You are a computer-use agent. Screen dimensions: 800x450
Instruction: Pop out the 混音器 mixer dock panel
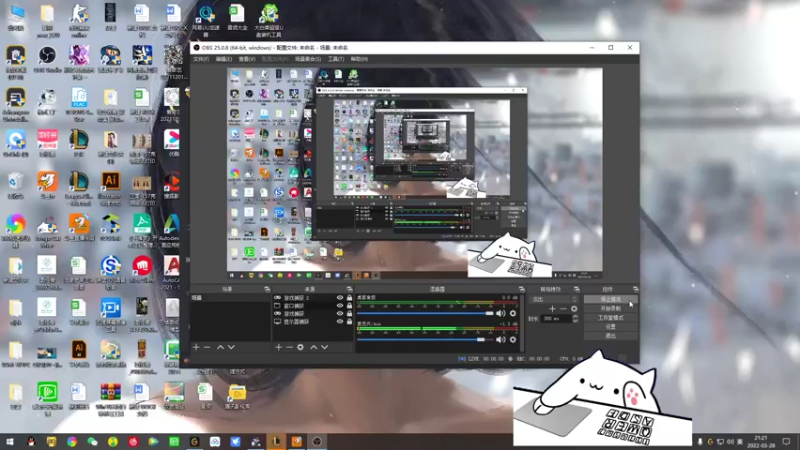click(x=521, y=289)
